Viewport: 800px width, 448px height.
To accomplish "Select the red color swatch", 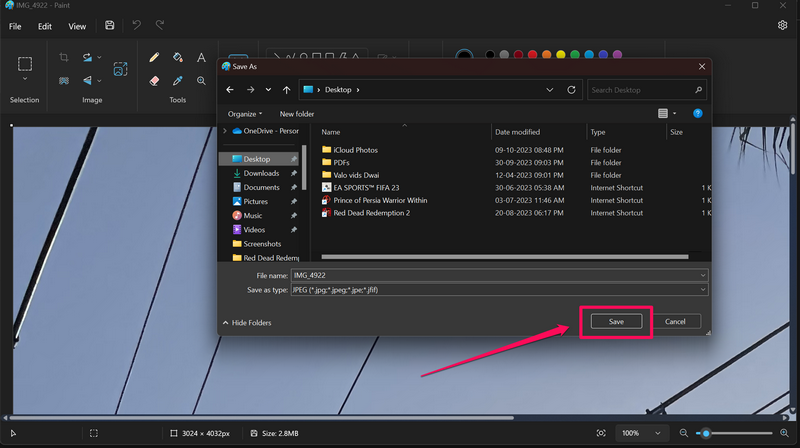I will [530, 54].
